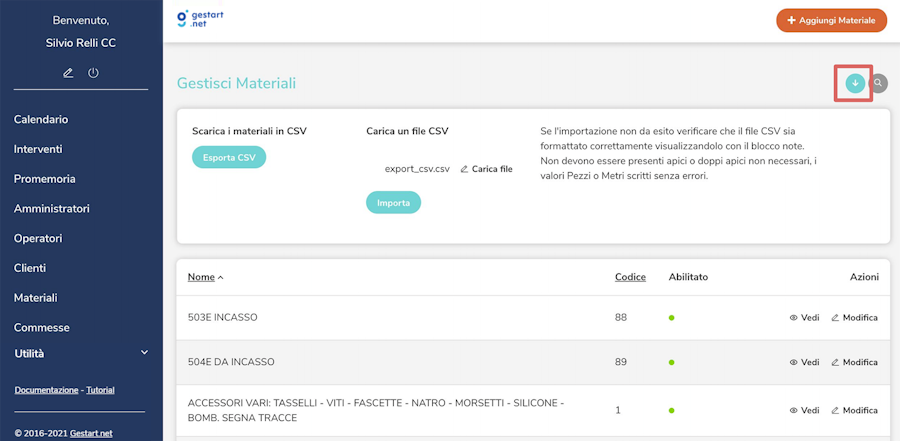Click the green enabled dot for 503E INCASSO
The width and height of the screenshot is (900, 441).
[672, 318]
